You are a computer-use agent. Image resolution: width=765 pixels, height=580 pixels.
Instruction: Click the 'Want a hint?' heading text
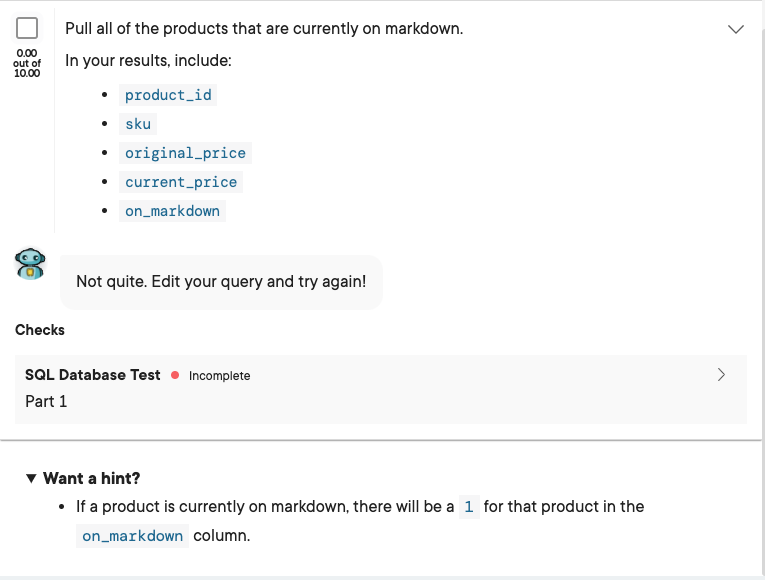92,478
